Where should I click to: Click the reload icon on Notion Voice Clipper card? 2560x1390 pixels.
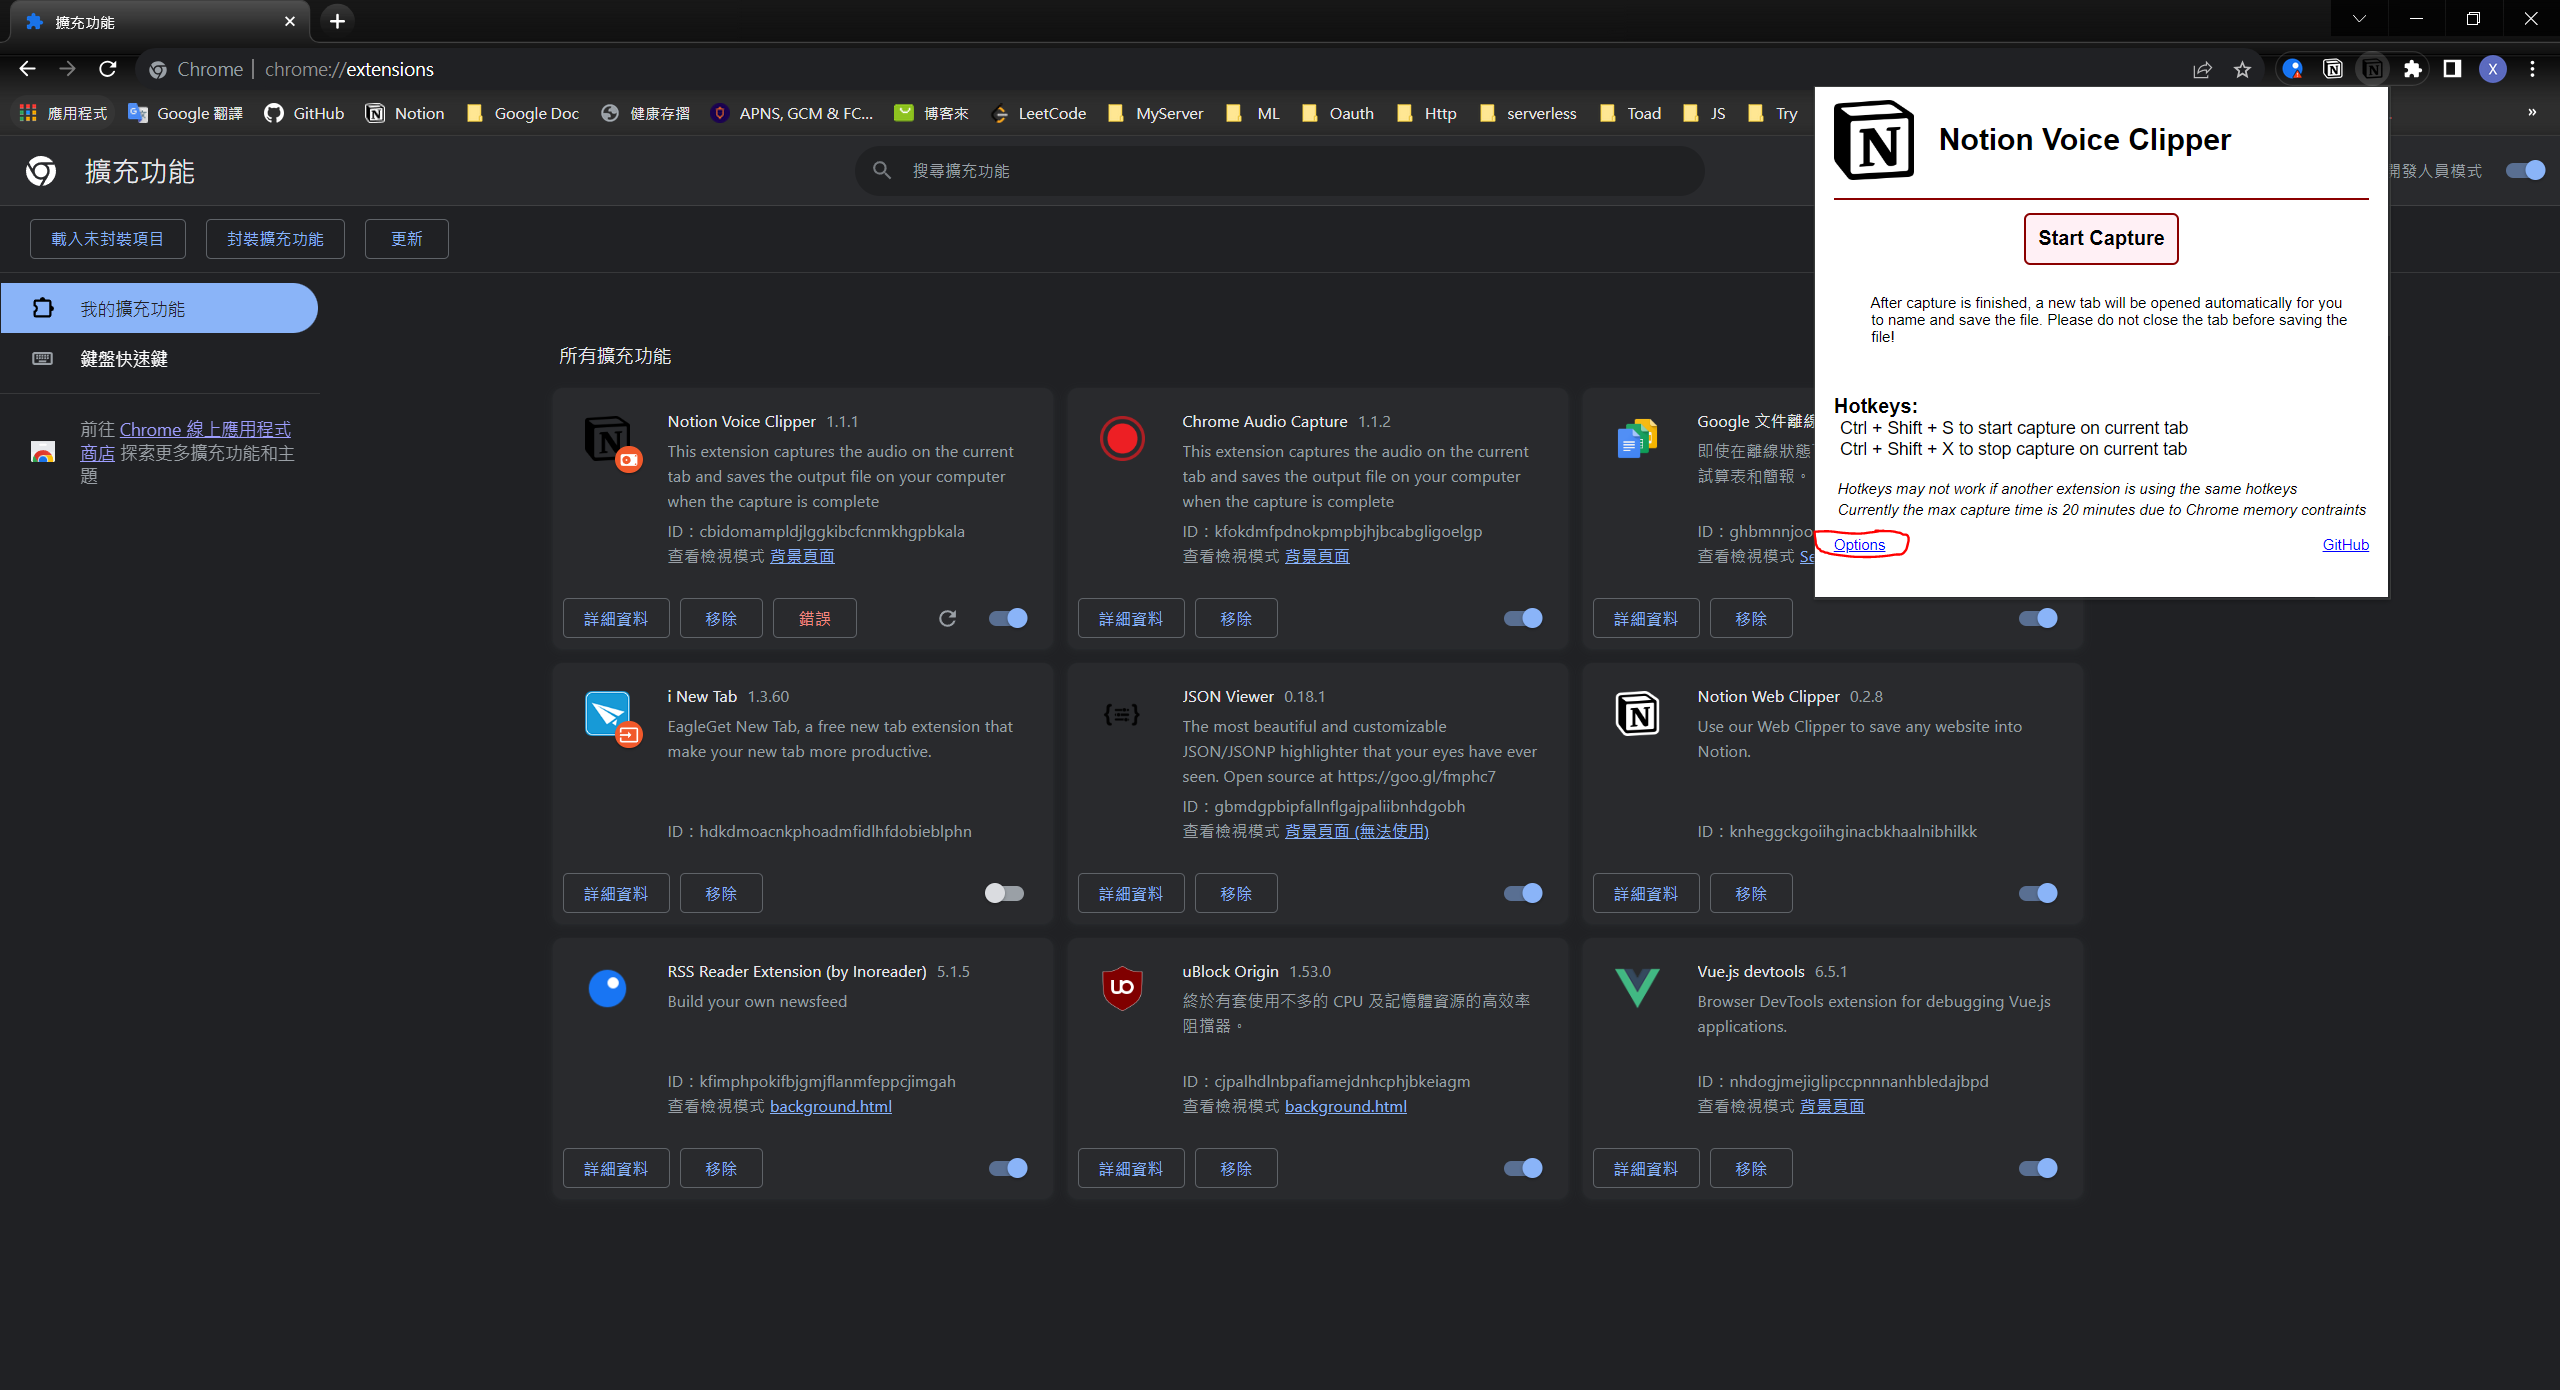[x=947, y=618]
